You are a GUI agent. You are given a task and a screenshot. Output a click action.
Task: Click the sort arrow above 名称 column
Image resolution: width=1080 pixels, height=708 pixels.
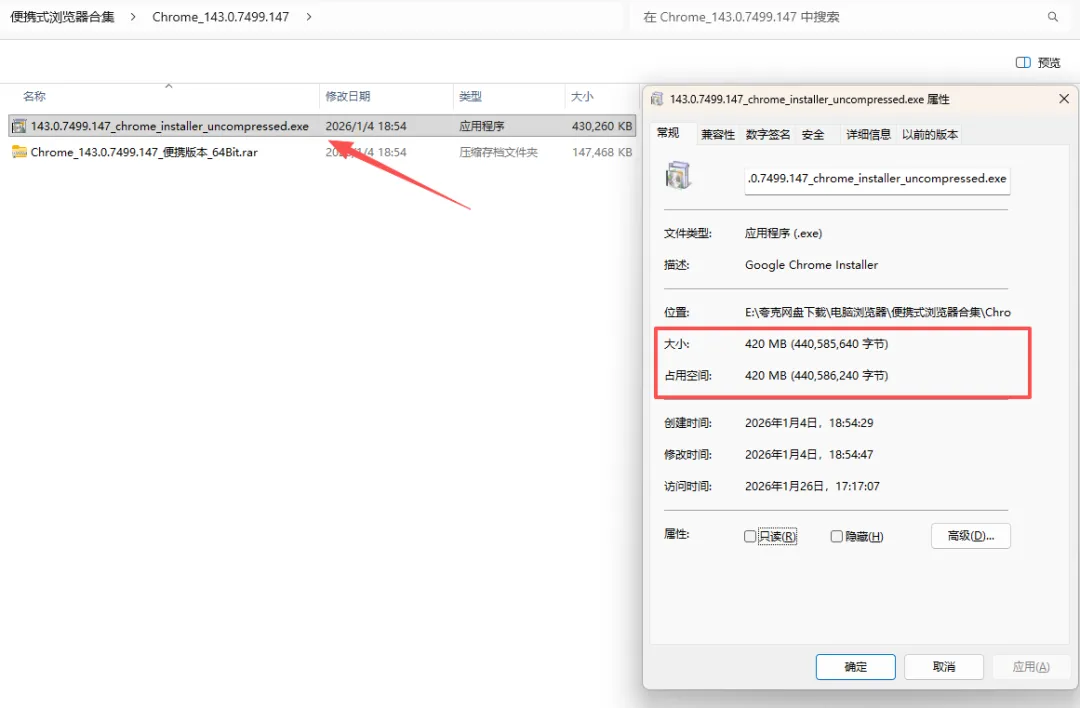[169, 86]
